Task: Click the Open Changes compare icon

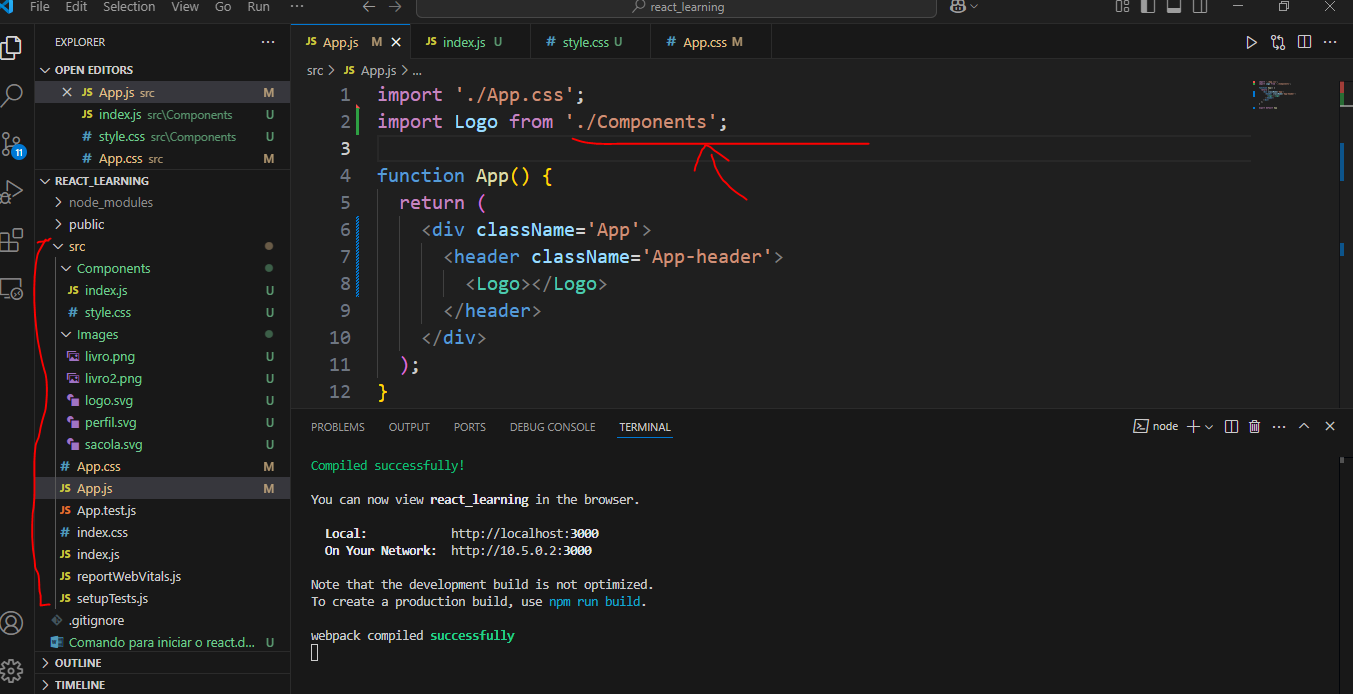Action: (1278, 42)
